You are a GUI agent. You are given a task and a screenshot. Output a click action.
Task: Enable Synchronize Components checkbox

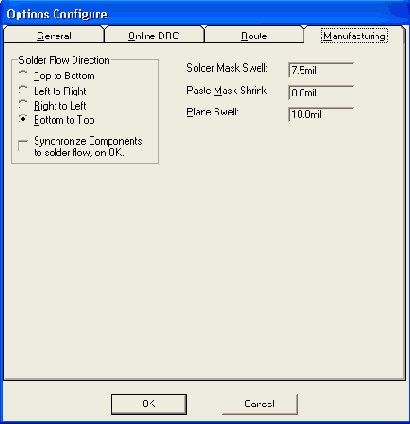pyautogui.click(x=23, y=145)
